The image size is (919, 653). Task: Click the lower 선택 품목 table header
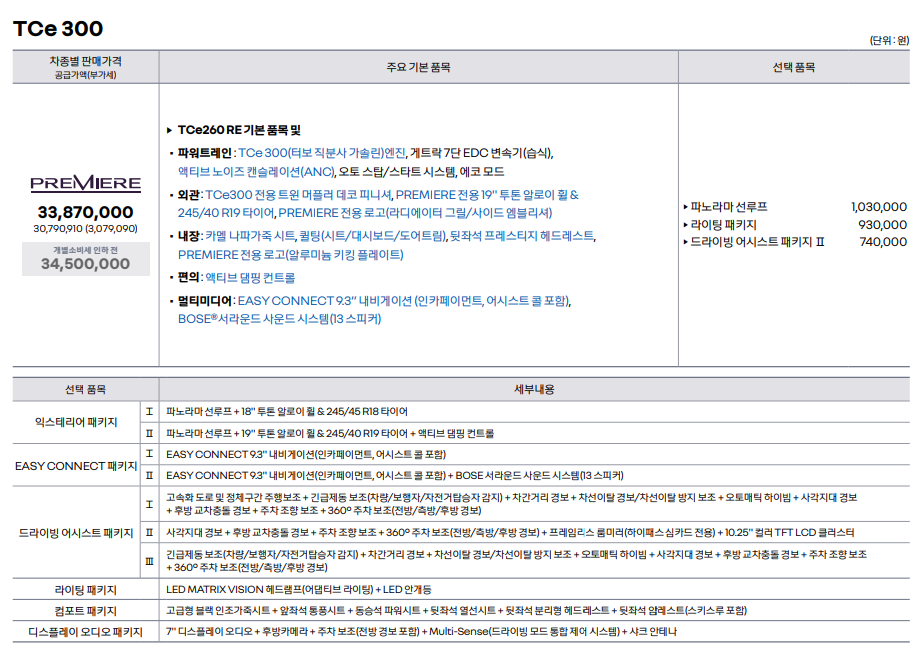pyautogui.click(x=86, y=389)
